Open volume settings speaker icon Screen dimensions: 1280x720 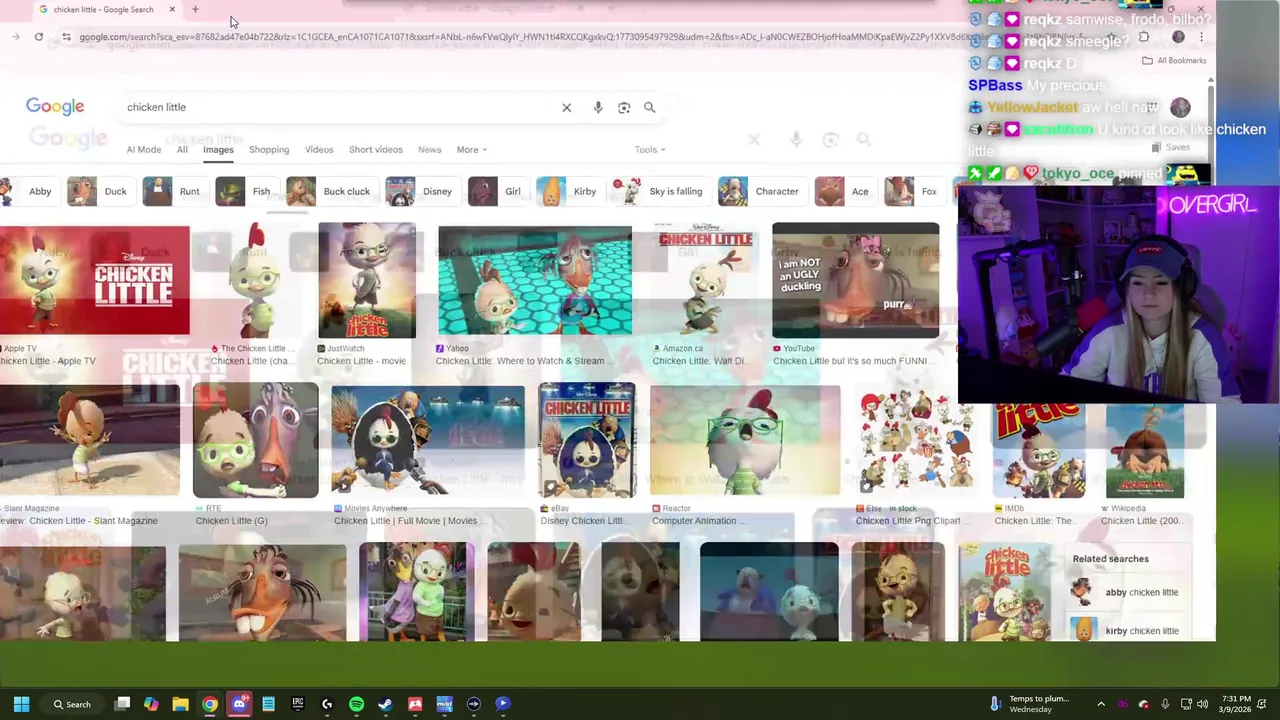(x=1203, y=704)
